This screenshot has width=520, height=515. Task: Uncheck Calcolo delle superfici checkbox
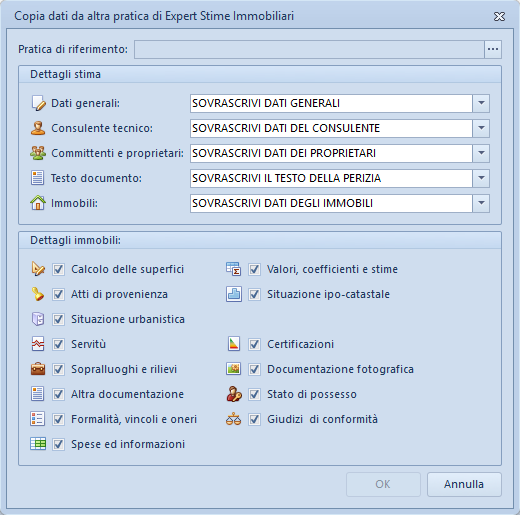(58, 269)
